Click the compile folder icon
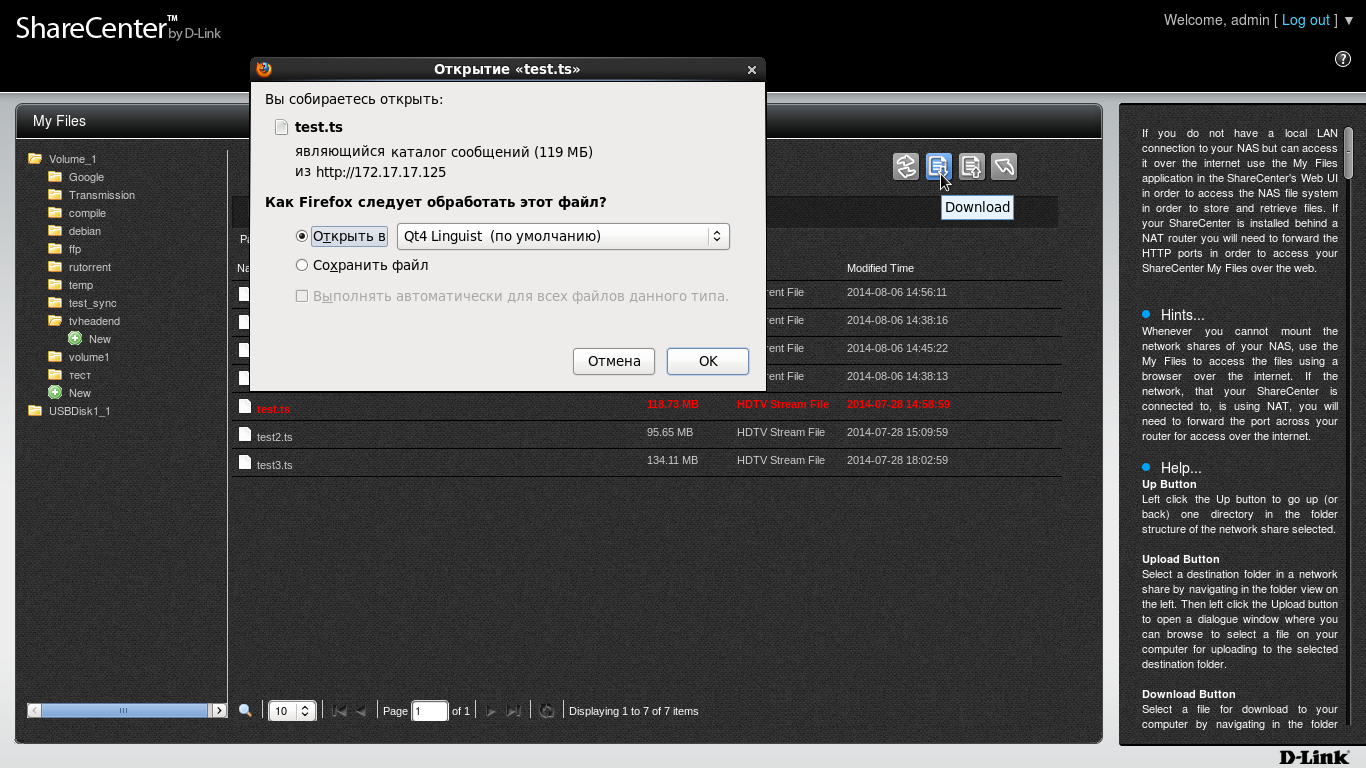The width and height of the screenshot is (1366, 768). point(55,212)
